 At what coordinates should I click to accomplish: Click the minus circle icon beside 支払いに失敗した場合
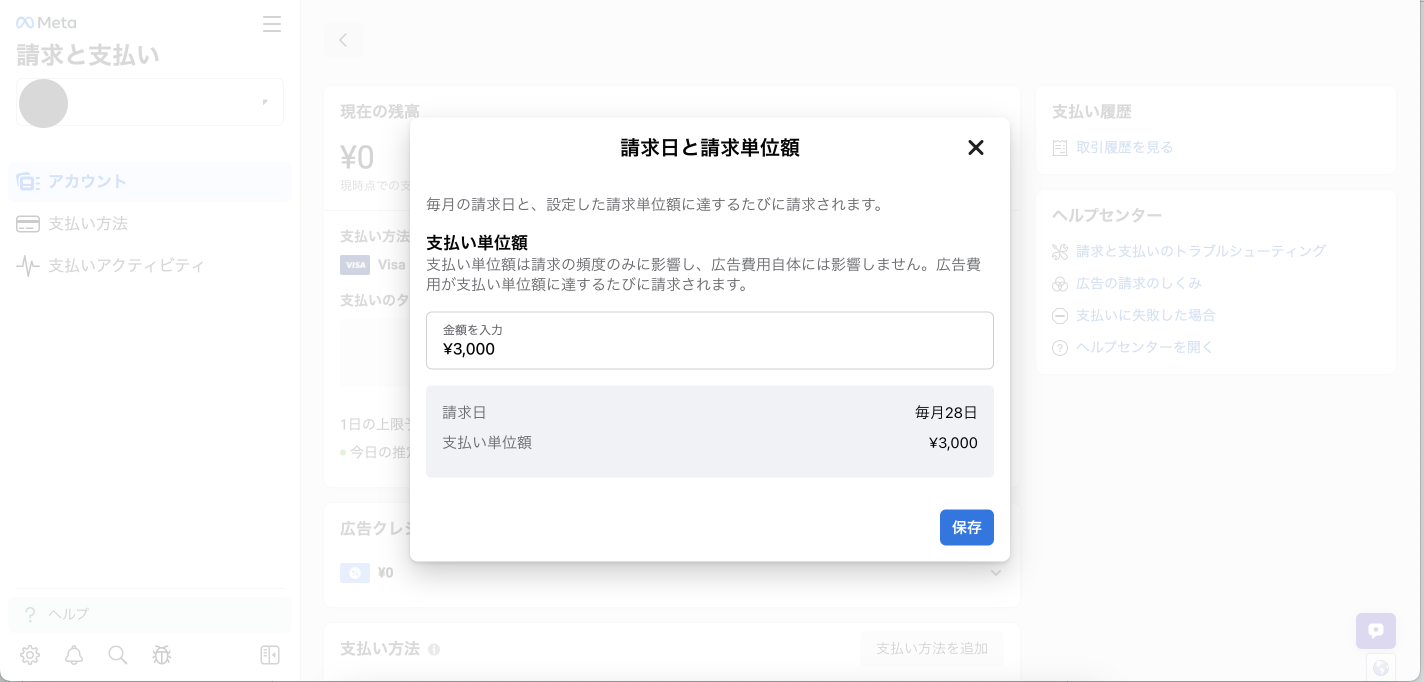(x=1060, y=316)
